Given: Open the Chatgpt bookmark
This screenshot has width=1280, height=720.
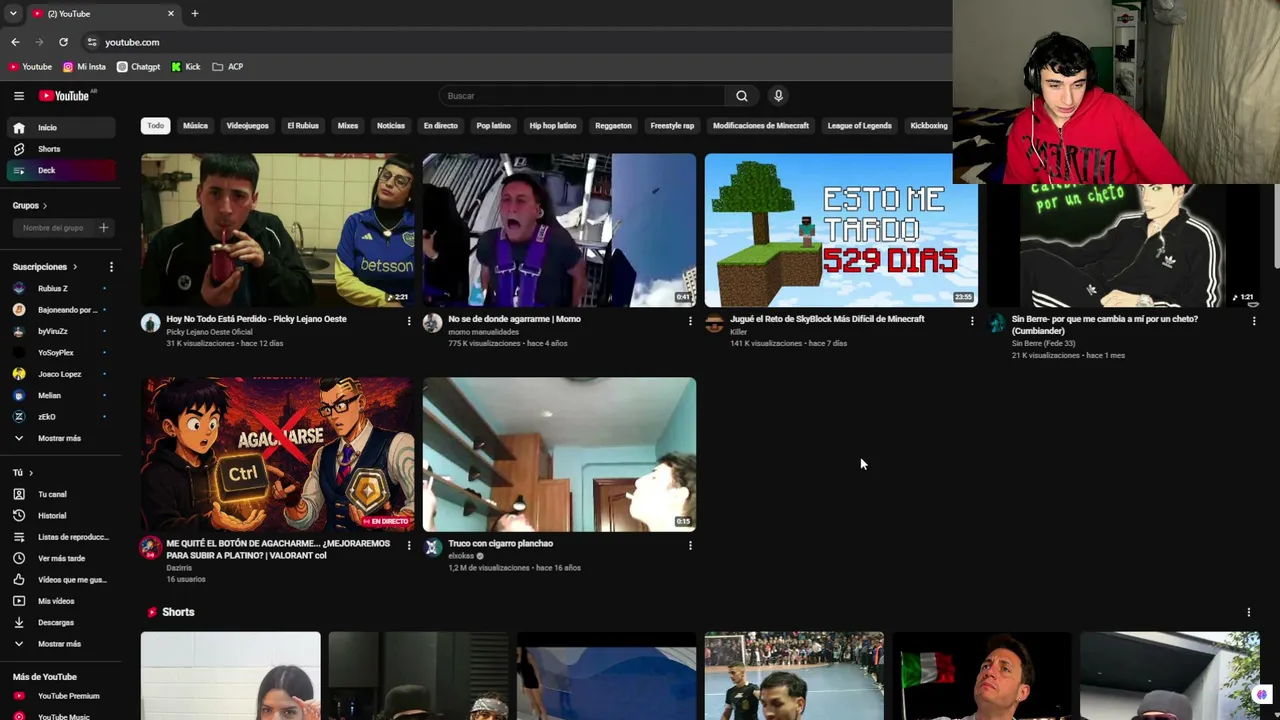Looking at the screenshot, I should click(x=138, y=67).
